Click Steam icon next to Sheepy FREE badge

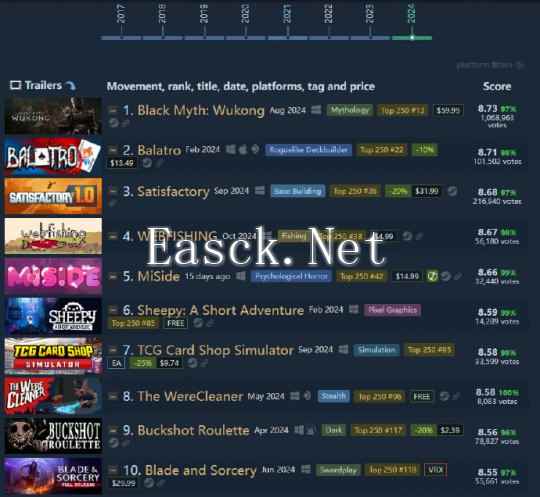(198, 323)
